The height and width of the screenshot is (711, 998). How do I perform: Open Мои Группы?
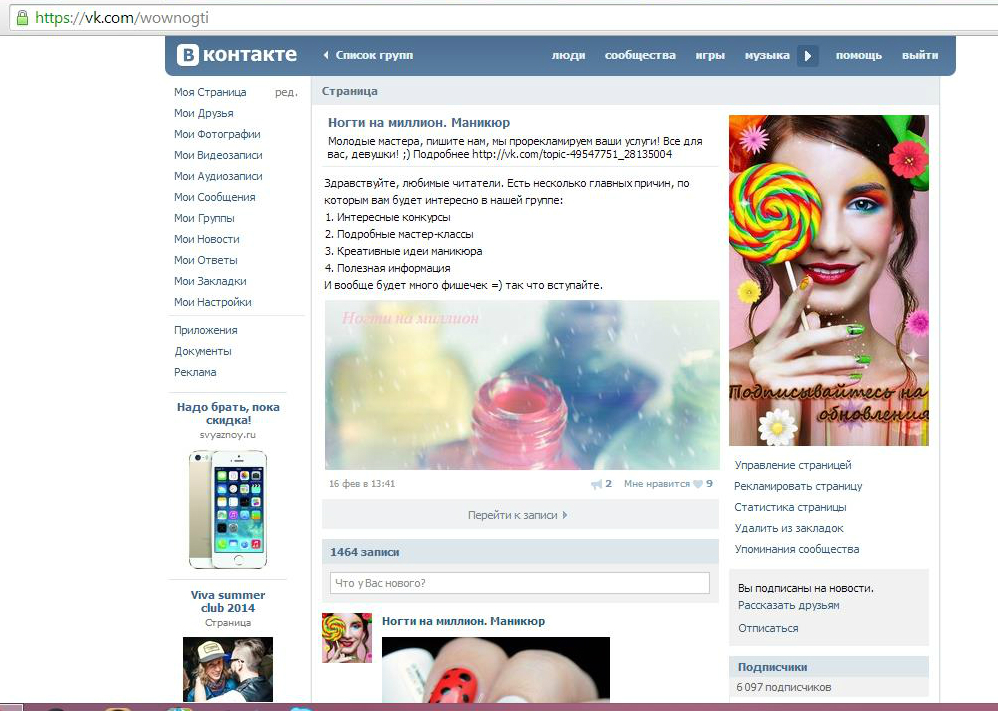click(x=204, y=218)
